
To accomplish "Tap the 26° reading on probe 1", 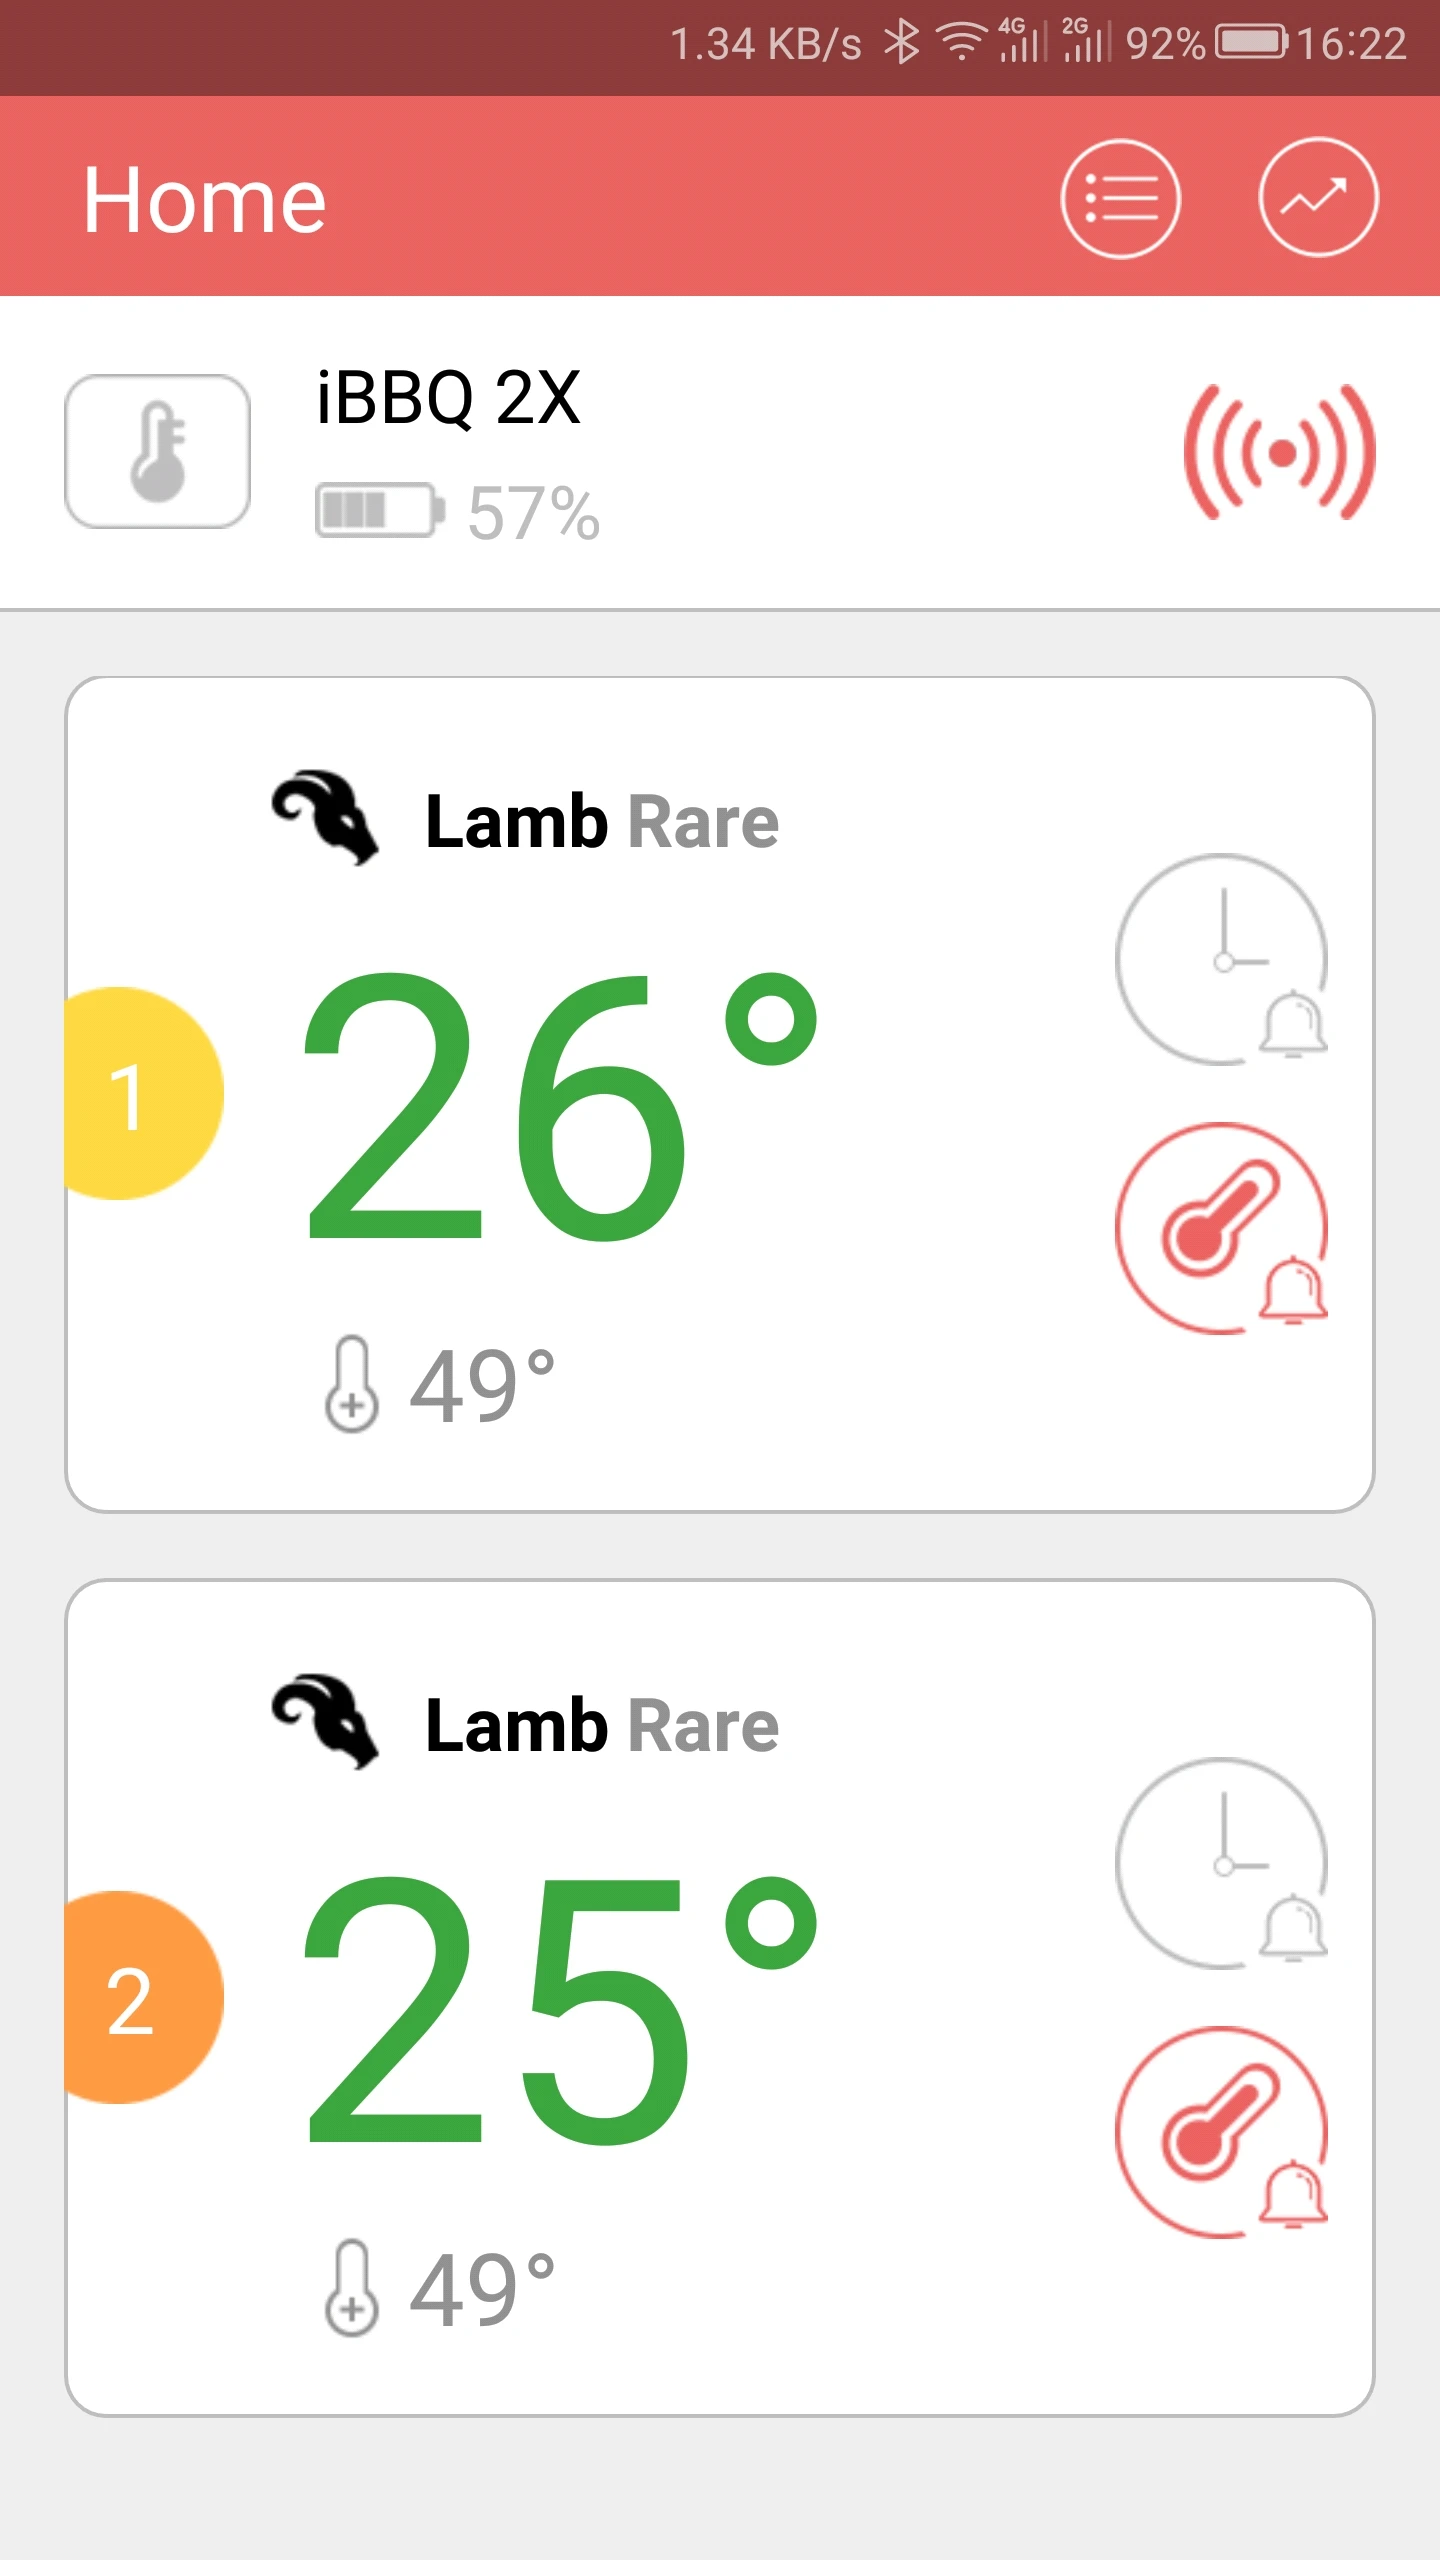I will (x=560, y=1105).
